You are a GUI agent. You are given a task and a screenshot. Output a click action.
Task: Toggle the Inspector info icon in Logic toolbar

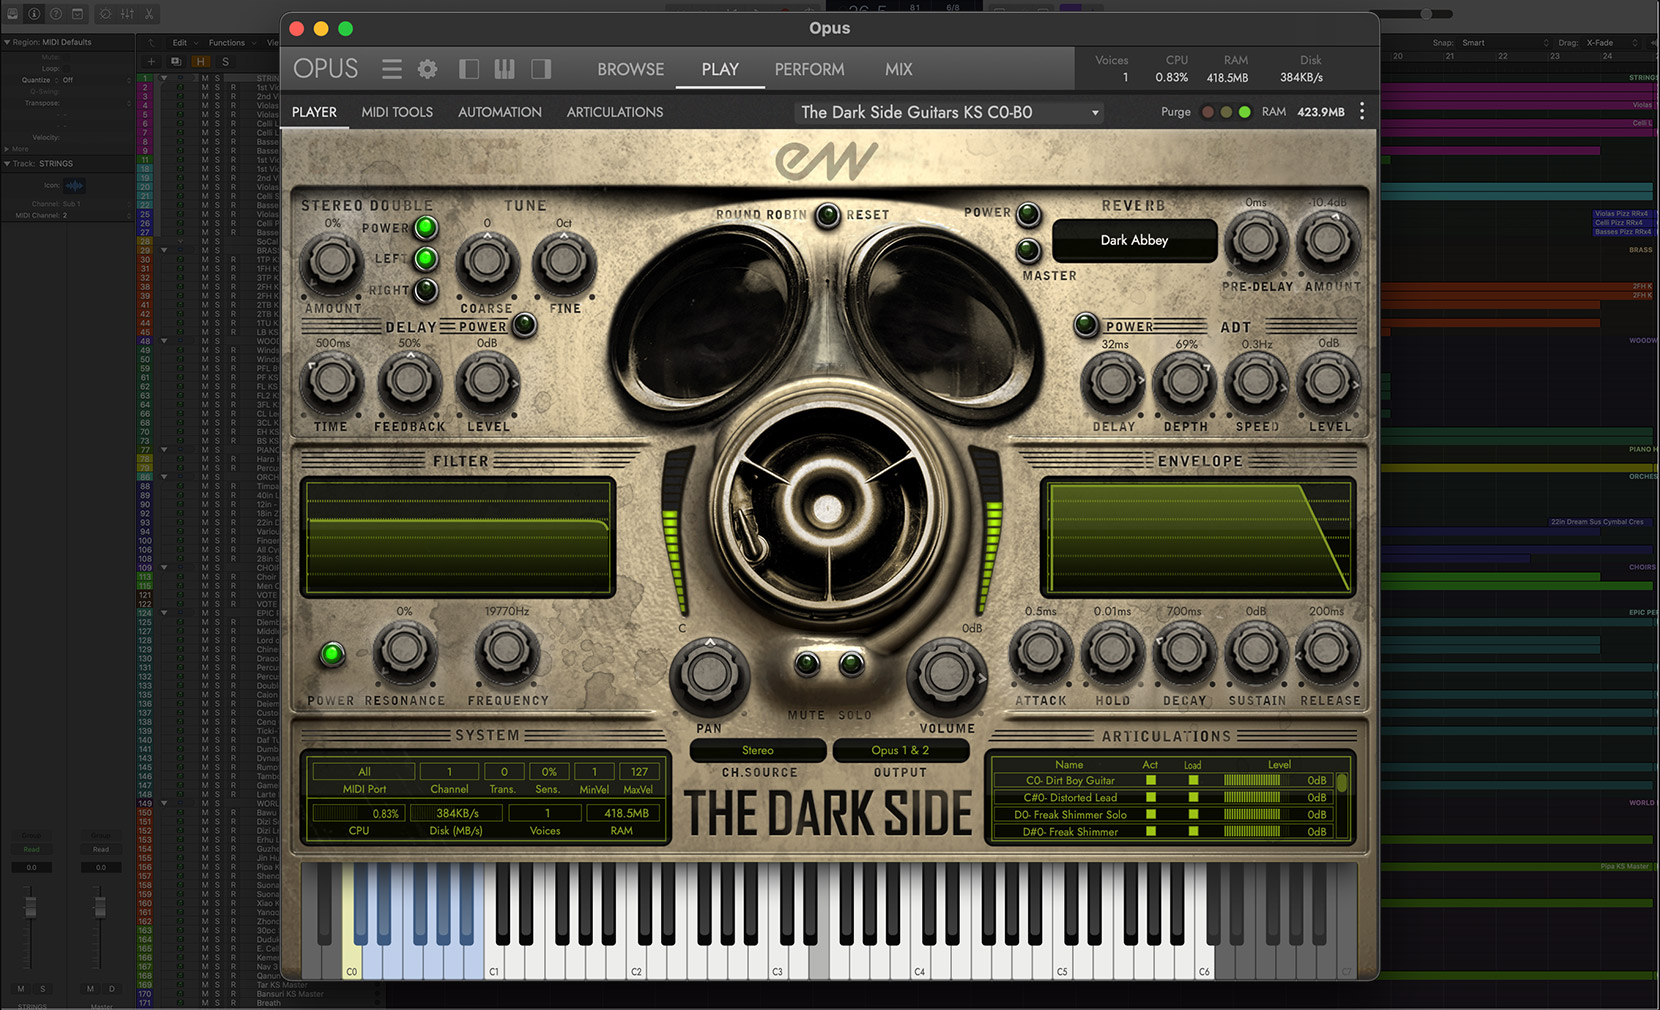34,14
